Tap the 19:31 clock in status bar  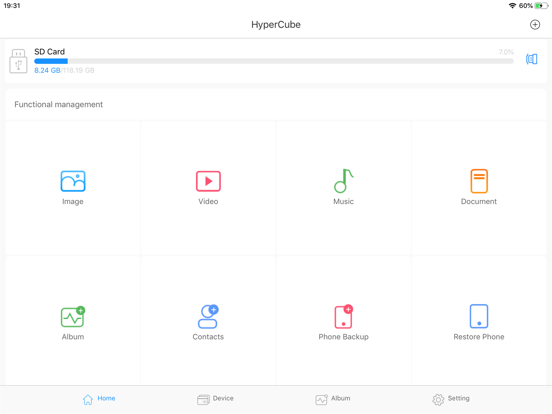click(x=12, y=6)
